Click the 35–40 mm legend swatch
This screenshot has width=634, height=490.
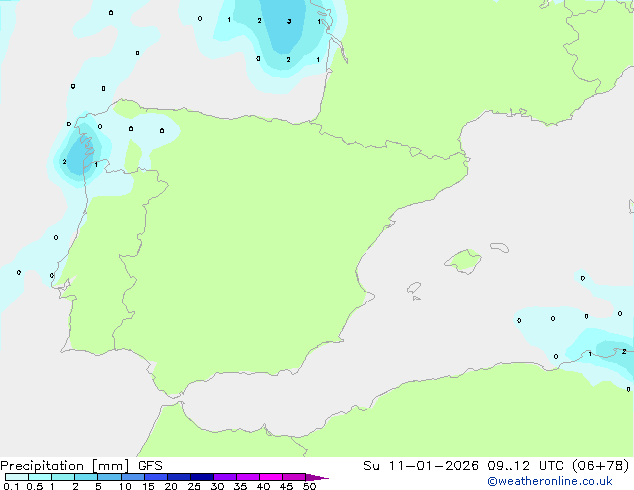[x=248, y=477]
